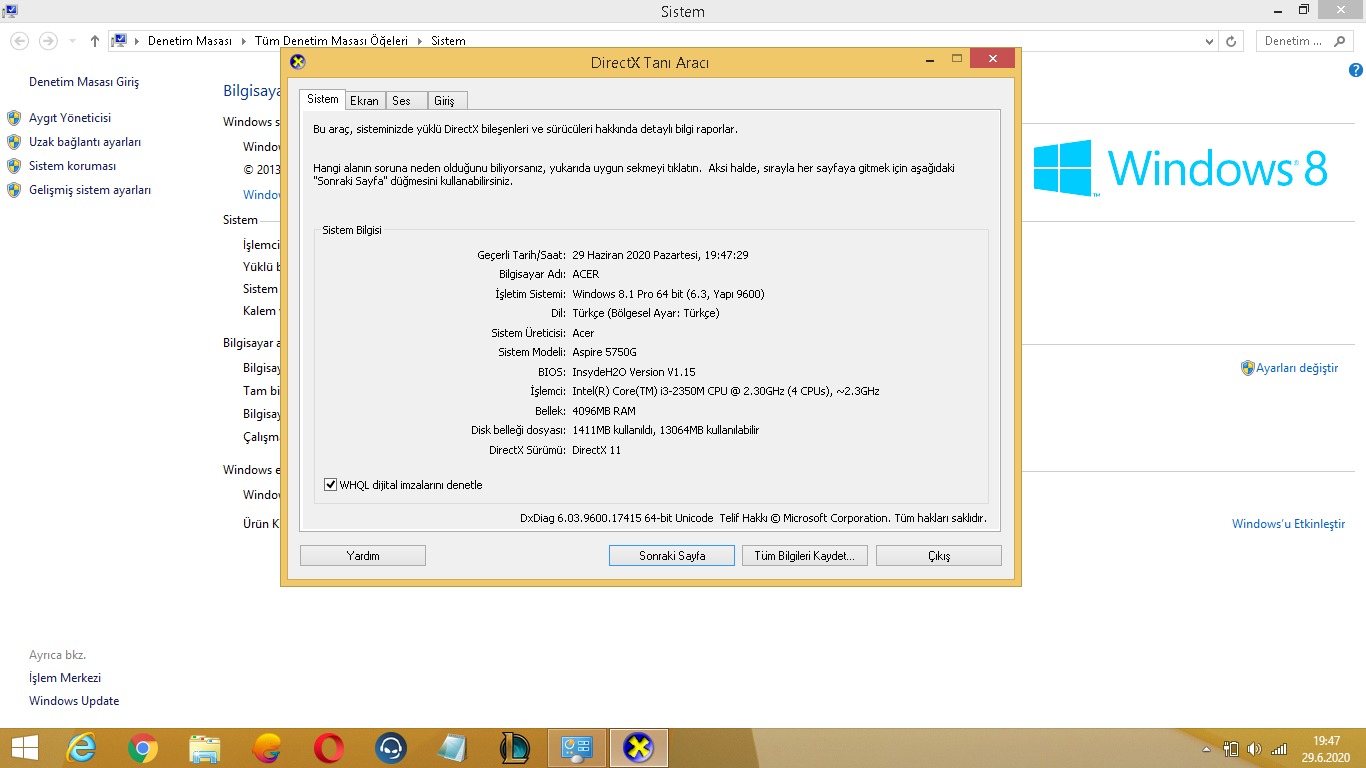Click Ayarları değiştir link

click(1297, 368)
